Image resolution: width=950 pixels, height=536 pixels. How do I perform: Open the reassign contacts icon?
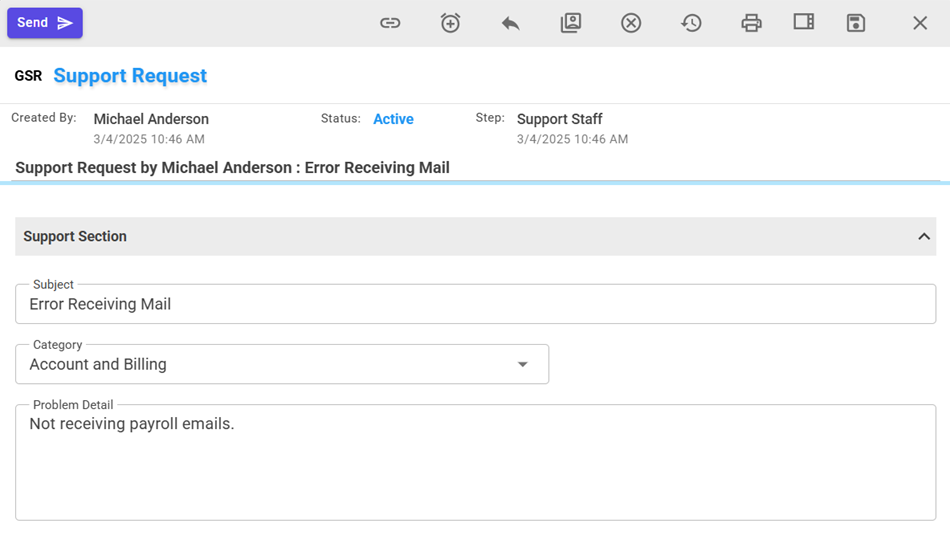(x=570, y=23)
